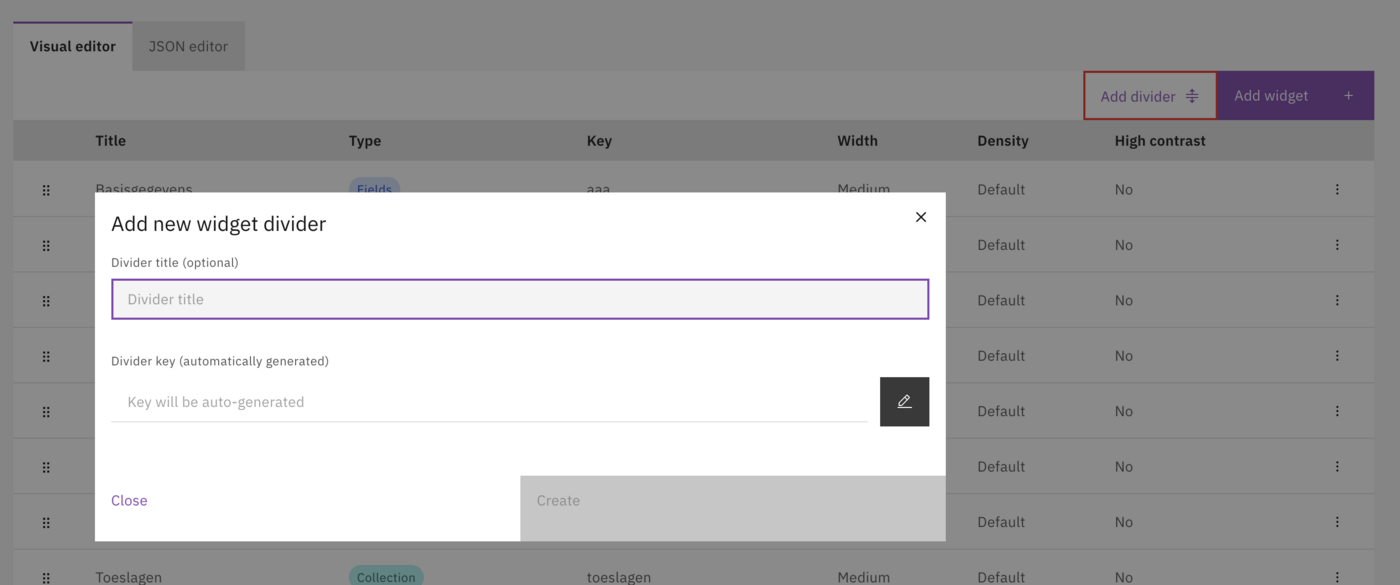
Task: Open the kebab menu on the second table row
Action: [x=1337, y=244]
